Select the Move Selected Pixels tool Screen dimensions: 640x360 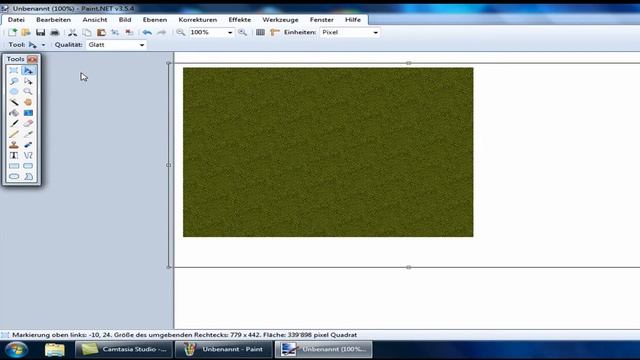[28, 71]
